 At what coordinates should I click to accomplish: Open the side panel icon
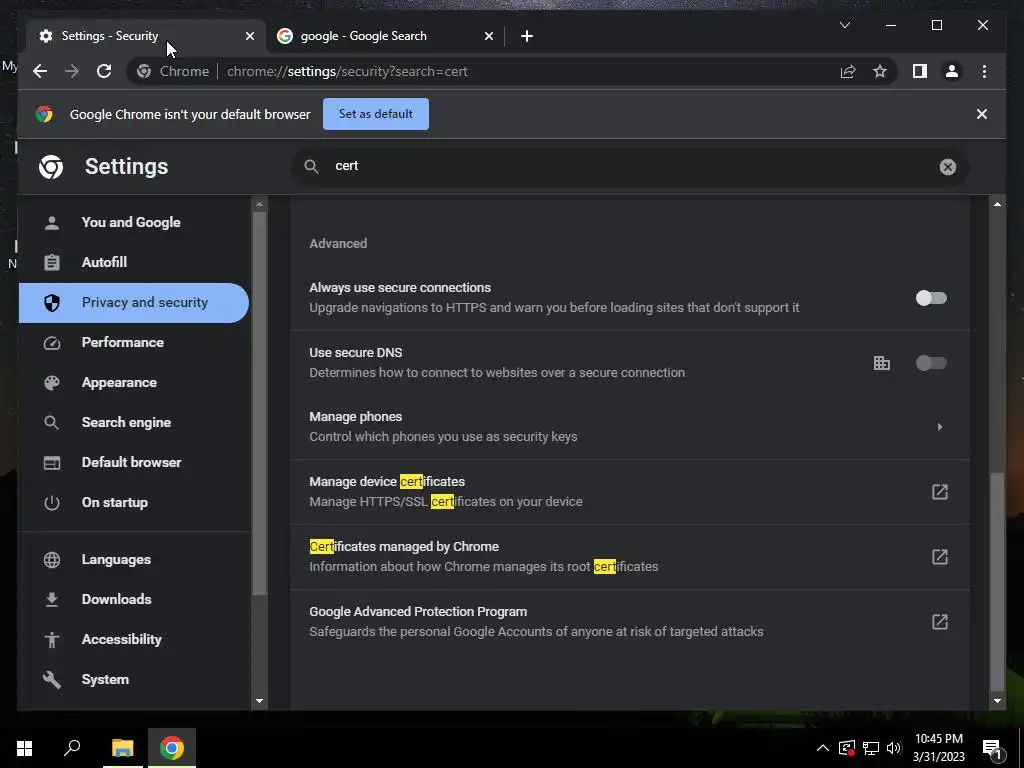tap(920, 71)
